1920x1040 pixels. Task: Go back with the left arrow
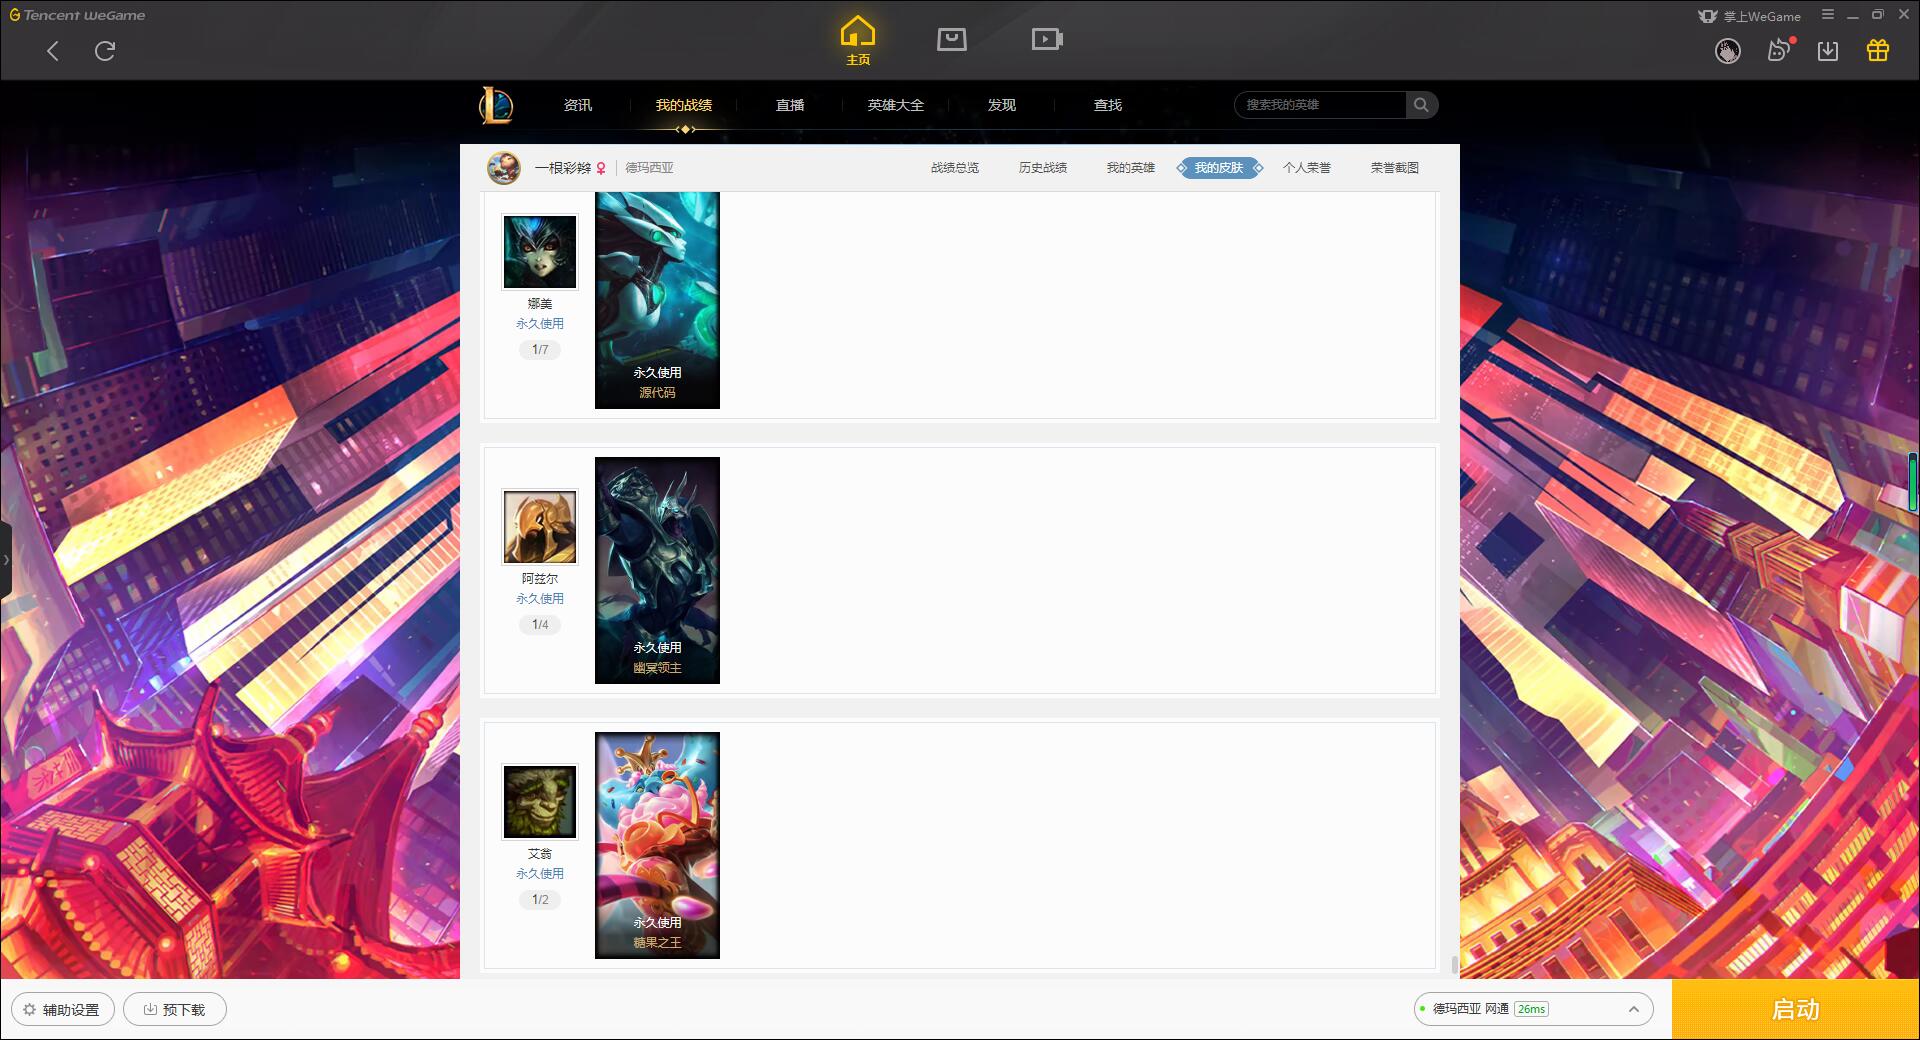click(x=53, y=51)
